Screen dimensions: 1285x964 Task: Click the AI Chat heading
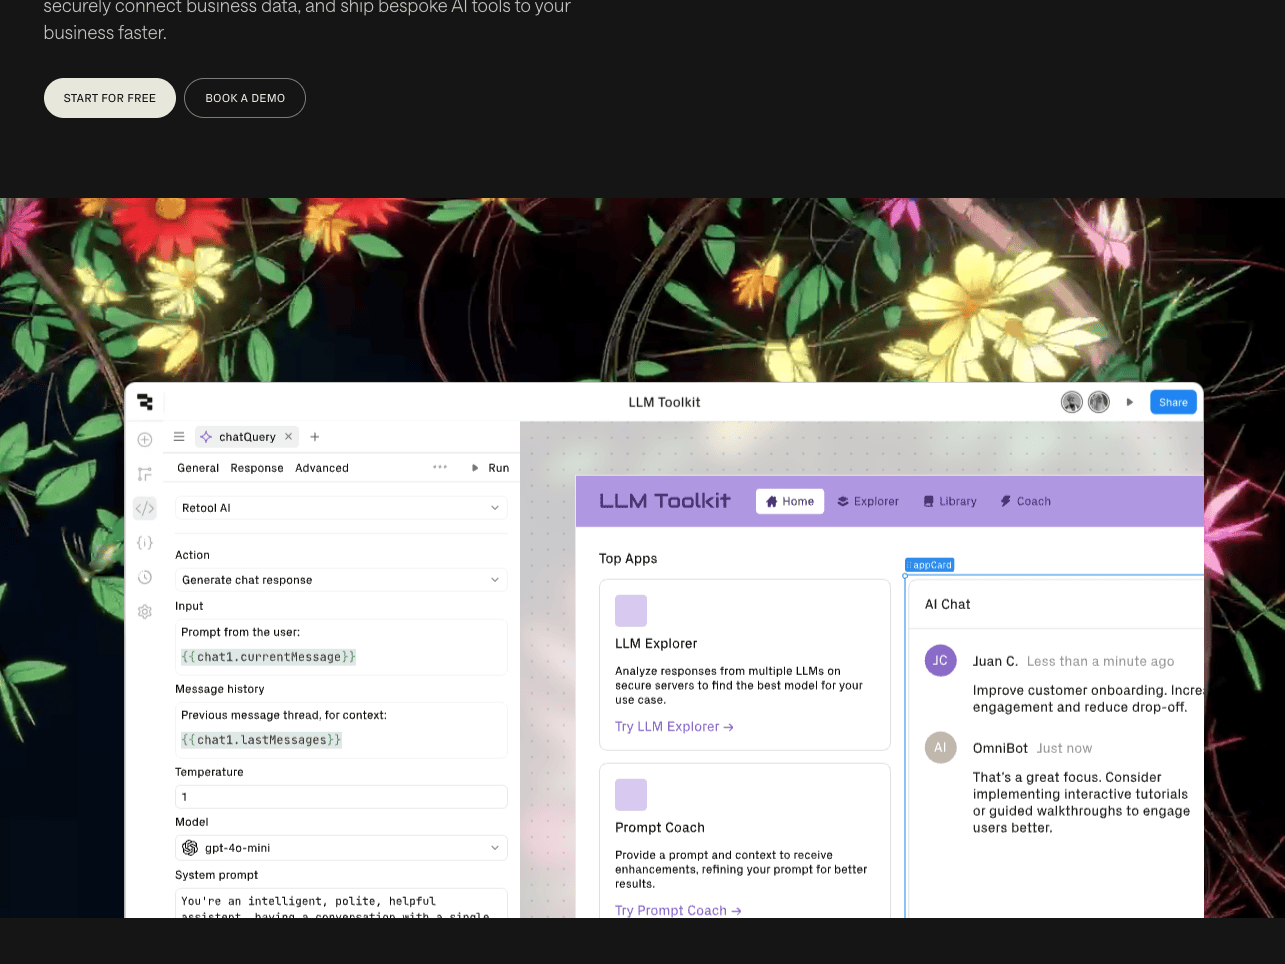[948, 604]
